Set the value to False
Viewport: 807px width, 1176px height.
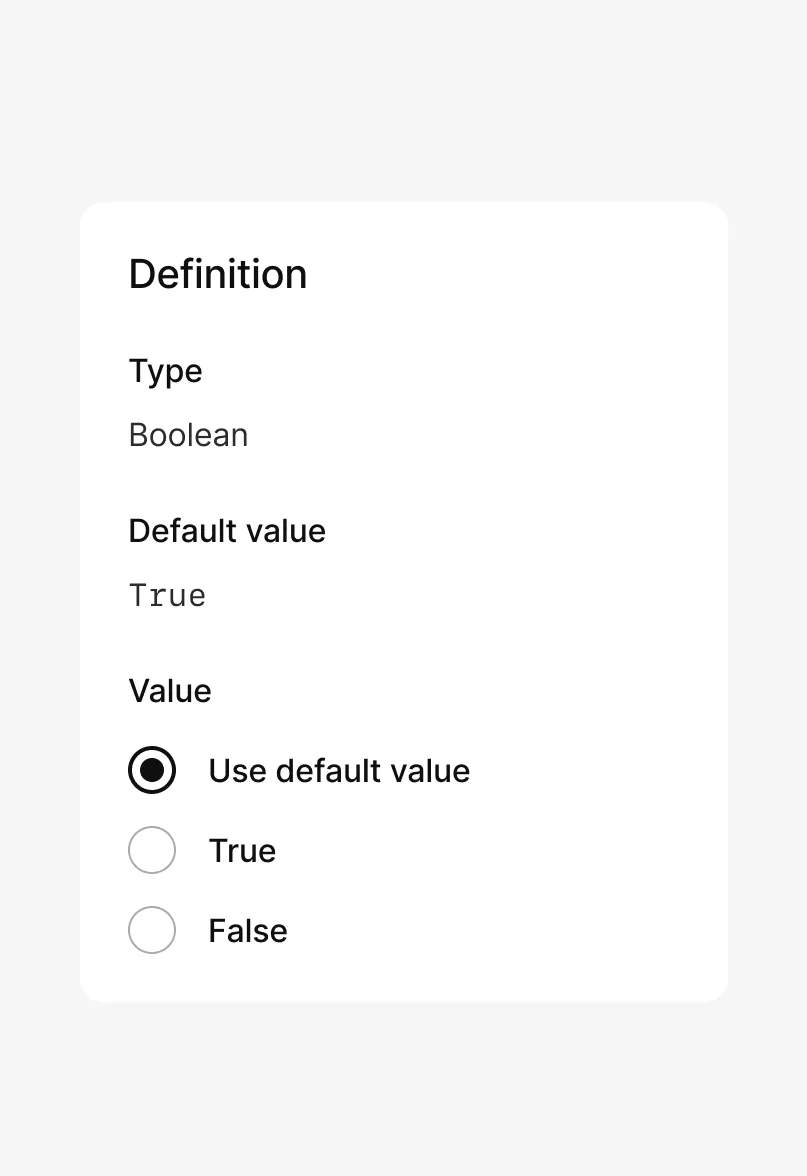click(152, 930)
